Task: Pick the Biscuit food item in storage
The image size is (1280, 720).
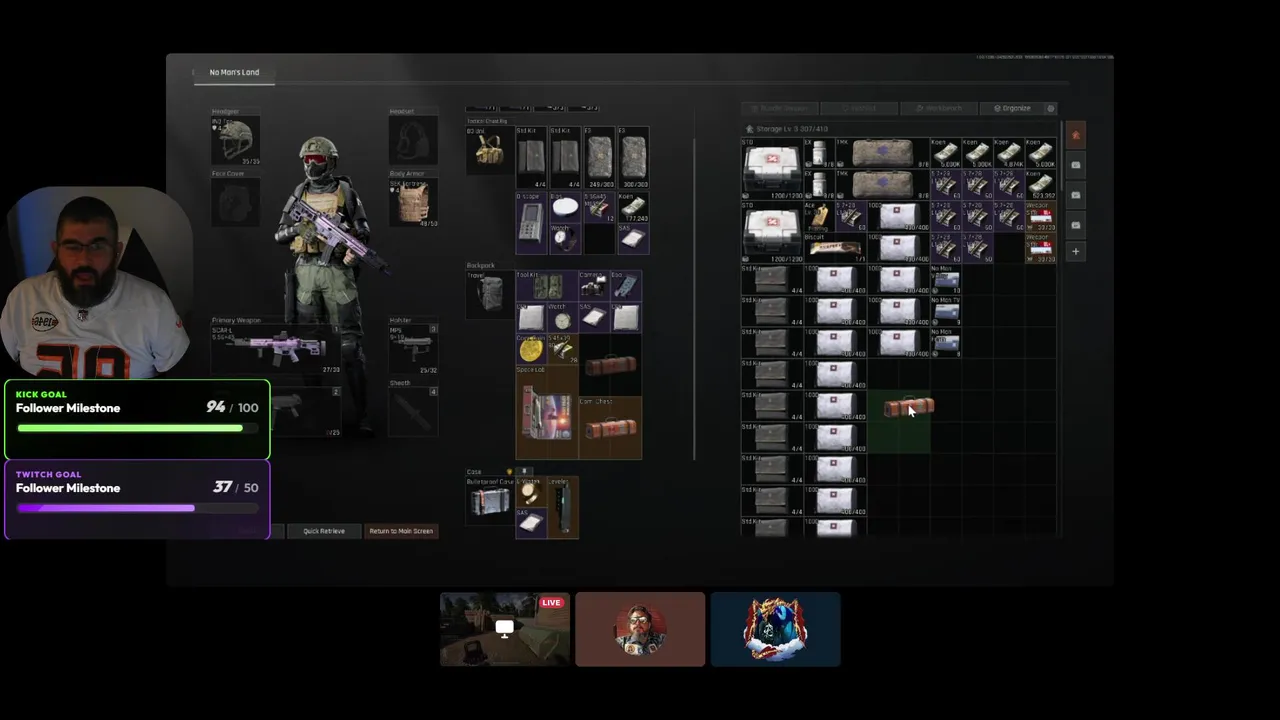Action: (x=834, y=248)
